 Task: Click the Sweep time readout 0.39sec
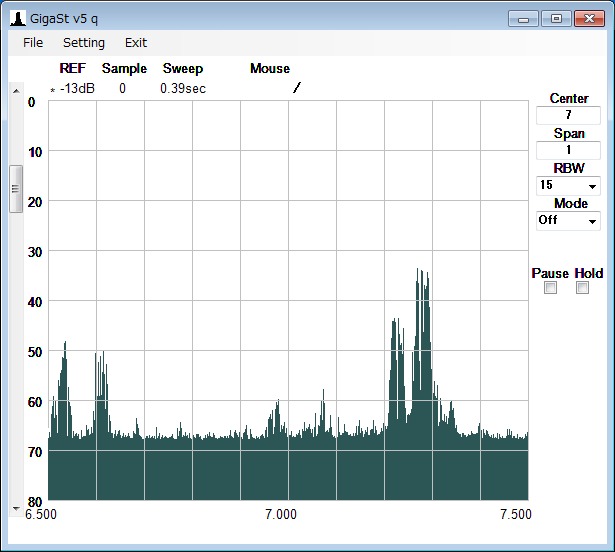tap(183, 88)
